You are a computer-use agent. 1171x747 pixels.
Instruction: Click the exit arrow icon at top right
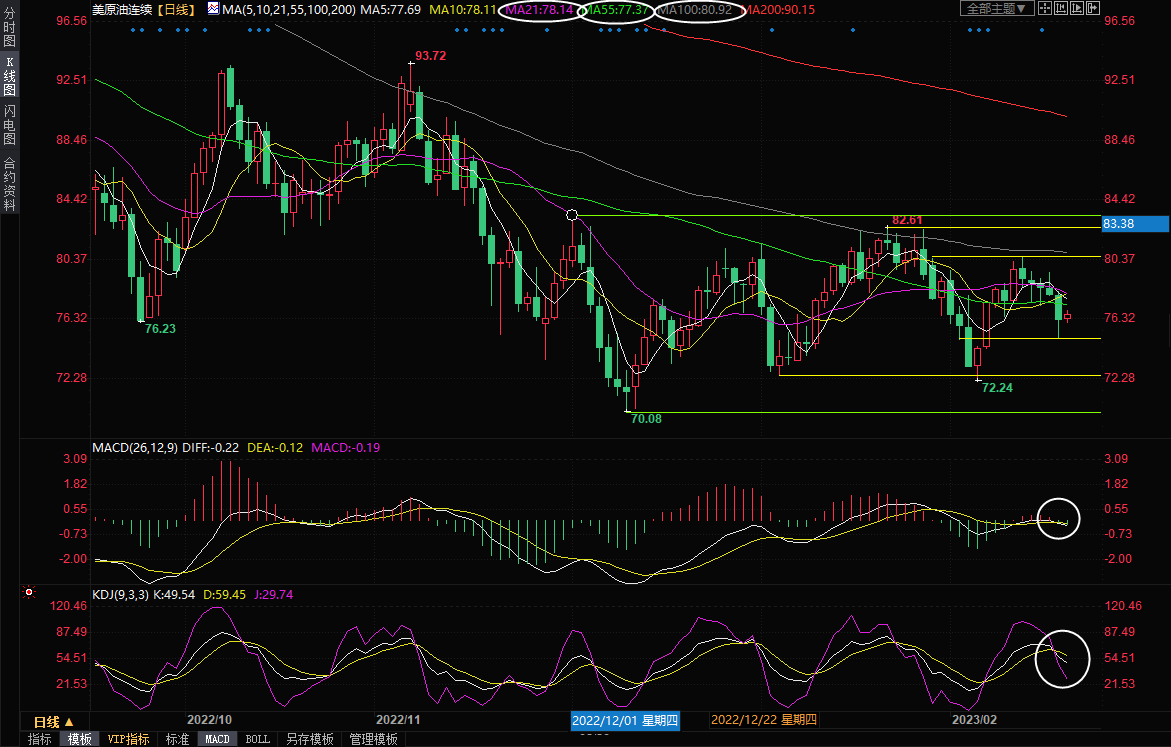(x=1093, y=8)
